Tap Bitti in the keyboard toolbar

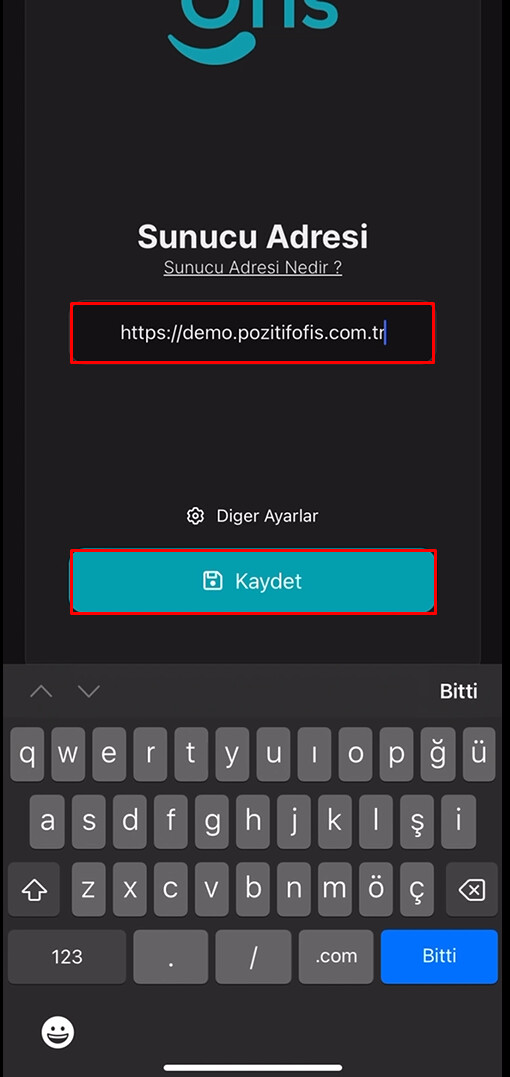click(459, 691)
